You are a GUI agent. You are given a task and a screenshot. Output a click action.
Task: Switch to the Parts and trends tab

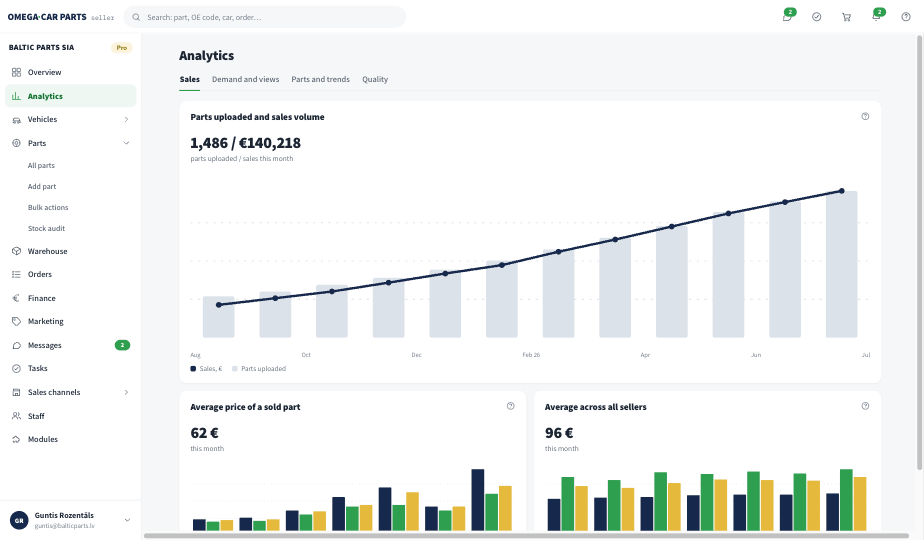[321, 79]
